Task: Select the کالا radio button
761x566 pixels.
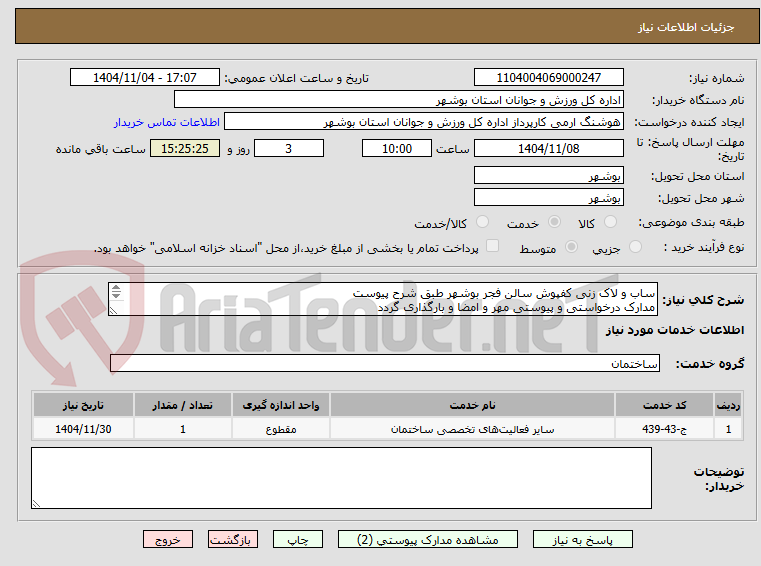Action: (x=610, y=222)
